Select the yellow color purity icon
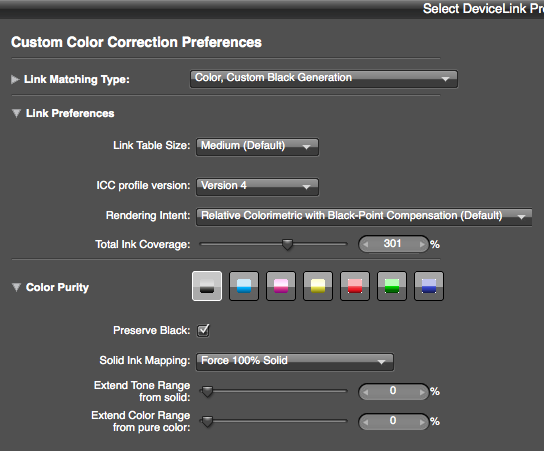The height and width of the screenshot is (451, 544). tap(318, 286)
